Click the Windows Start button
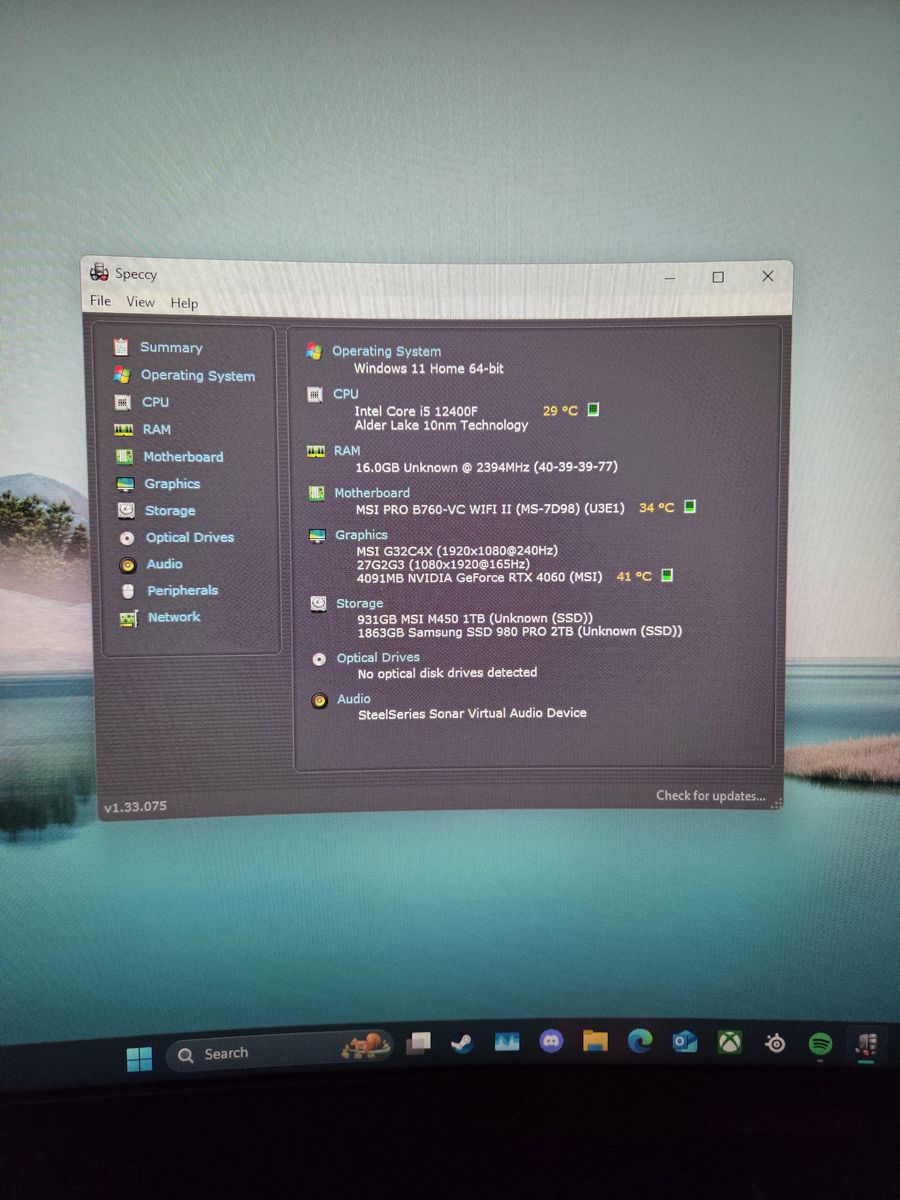This screenshot has height=1200, width=900. 140,1059
